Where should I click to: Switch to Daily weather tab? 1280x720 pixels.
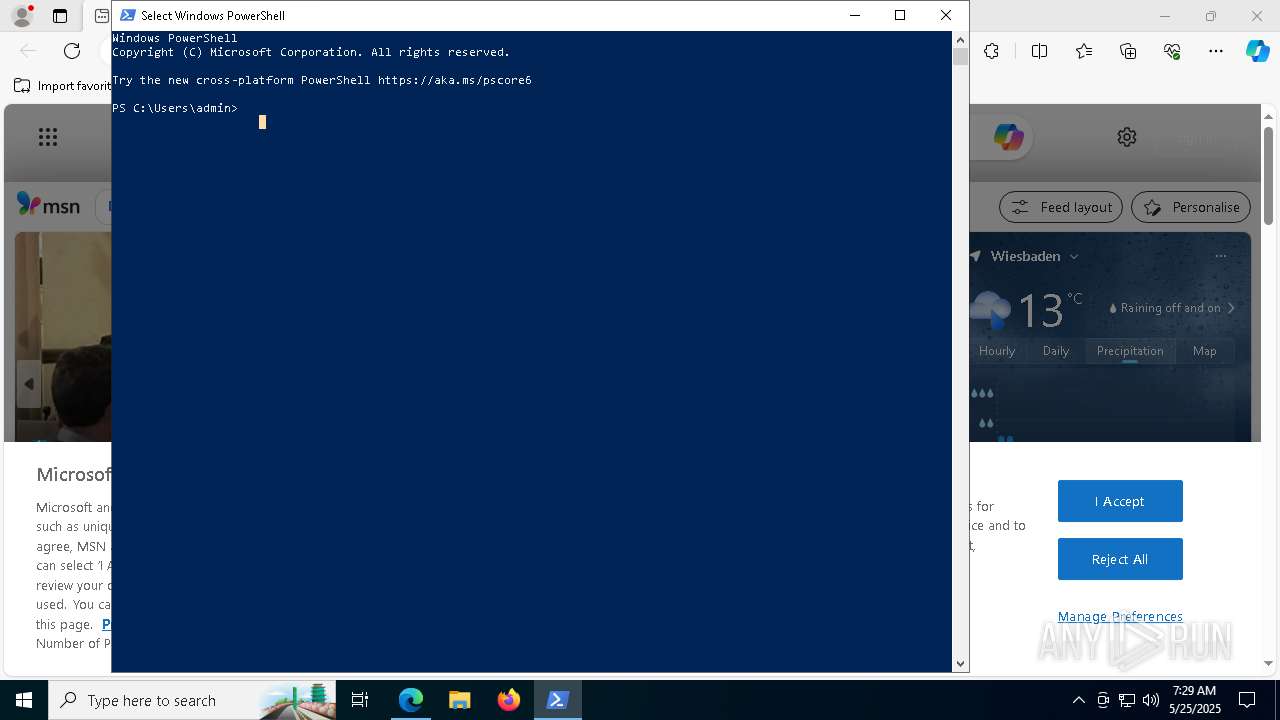pyautogui.click(x=1056, y=351)
